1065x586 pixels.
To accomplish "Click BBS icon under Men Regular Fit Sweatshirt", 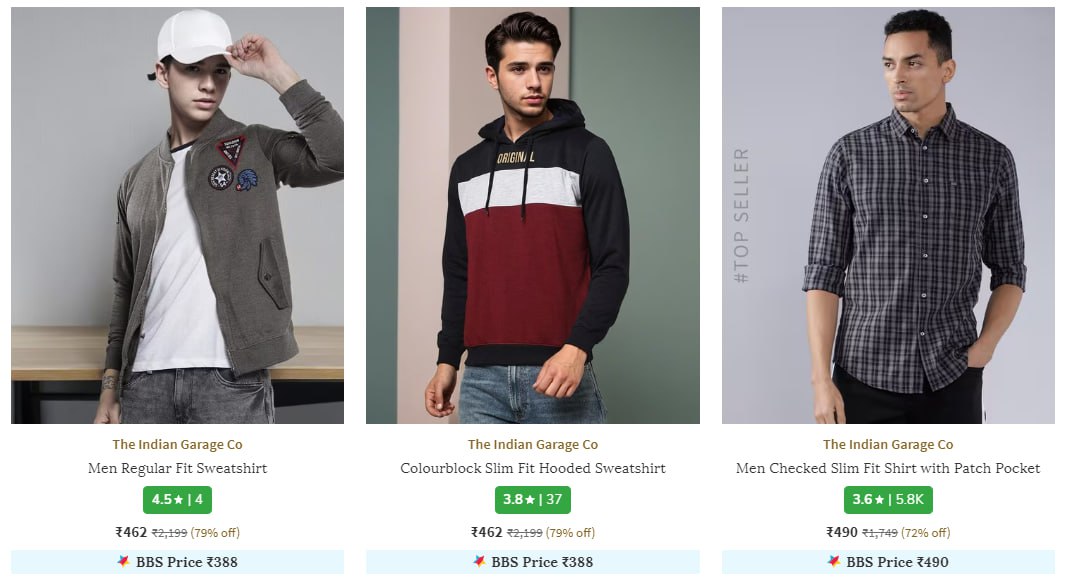I will [x=124, y=562].
